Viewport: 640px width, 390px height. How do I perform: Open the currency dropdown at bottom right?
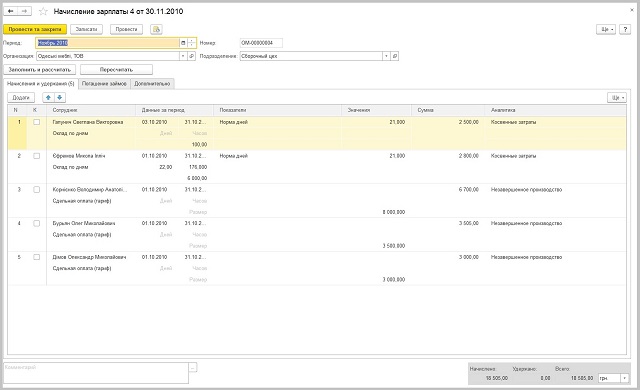tap(624, 379)
